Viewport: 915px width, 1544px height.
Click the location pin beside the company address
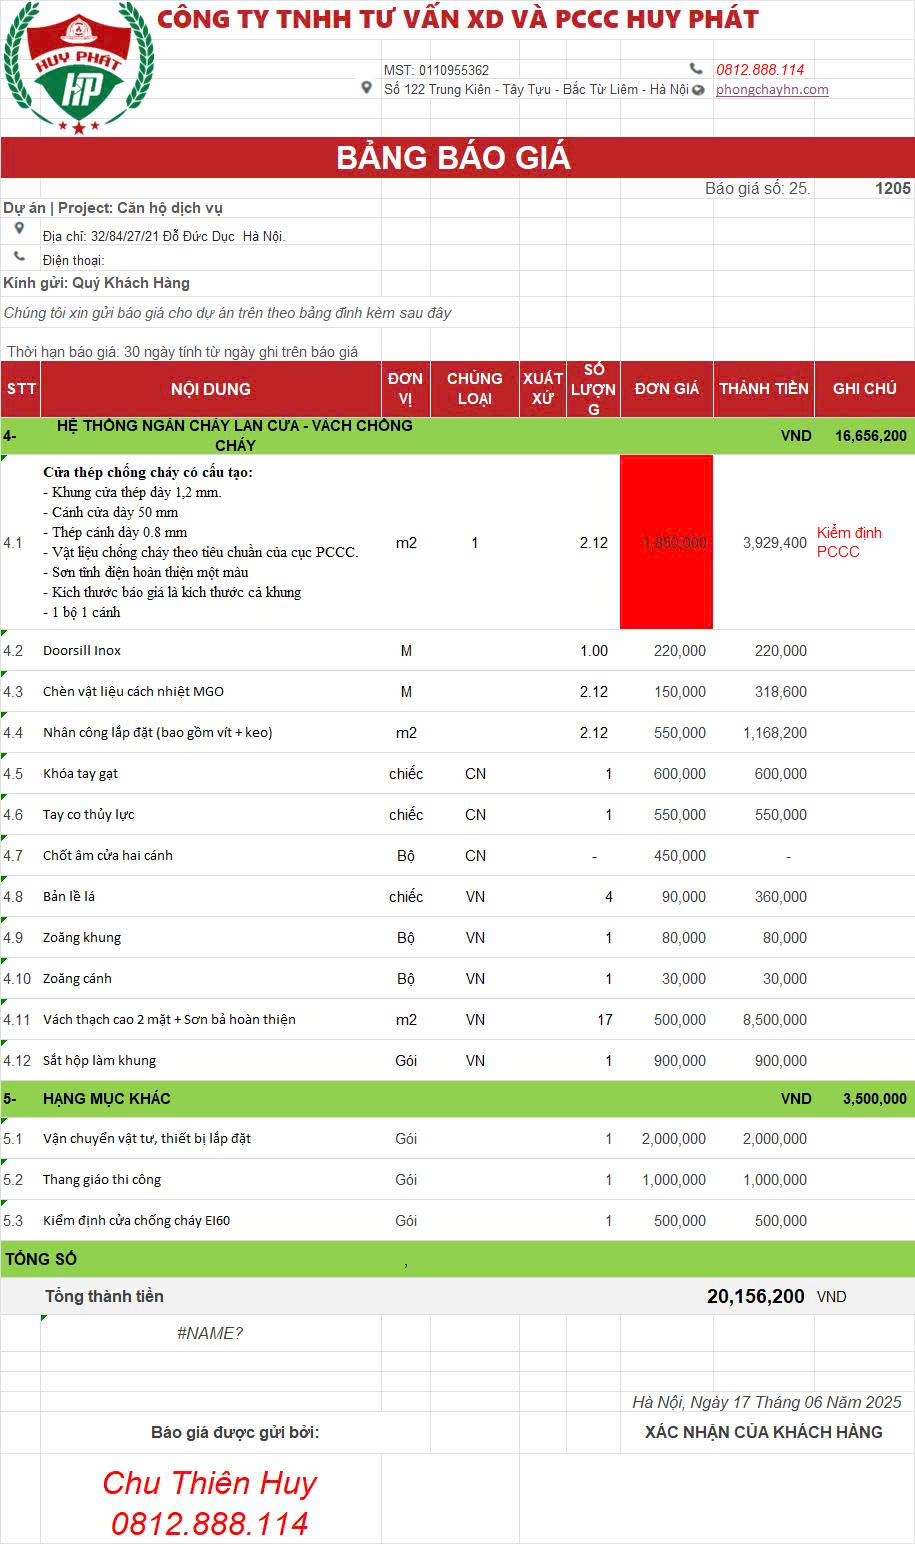coord(367,89)
